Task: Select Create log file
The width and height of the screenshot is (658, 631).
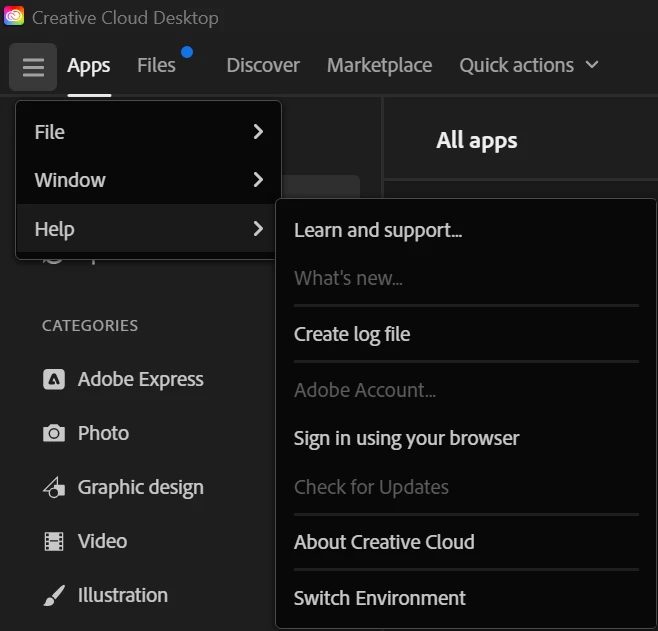Action: click(x=467, y=334)
